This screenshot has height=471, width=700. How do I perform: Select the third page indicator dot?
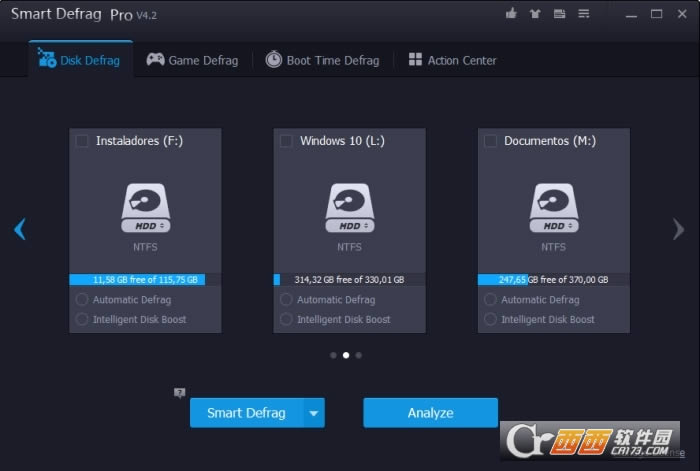tap(358, 355)
